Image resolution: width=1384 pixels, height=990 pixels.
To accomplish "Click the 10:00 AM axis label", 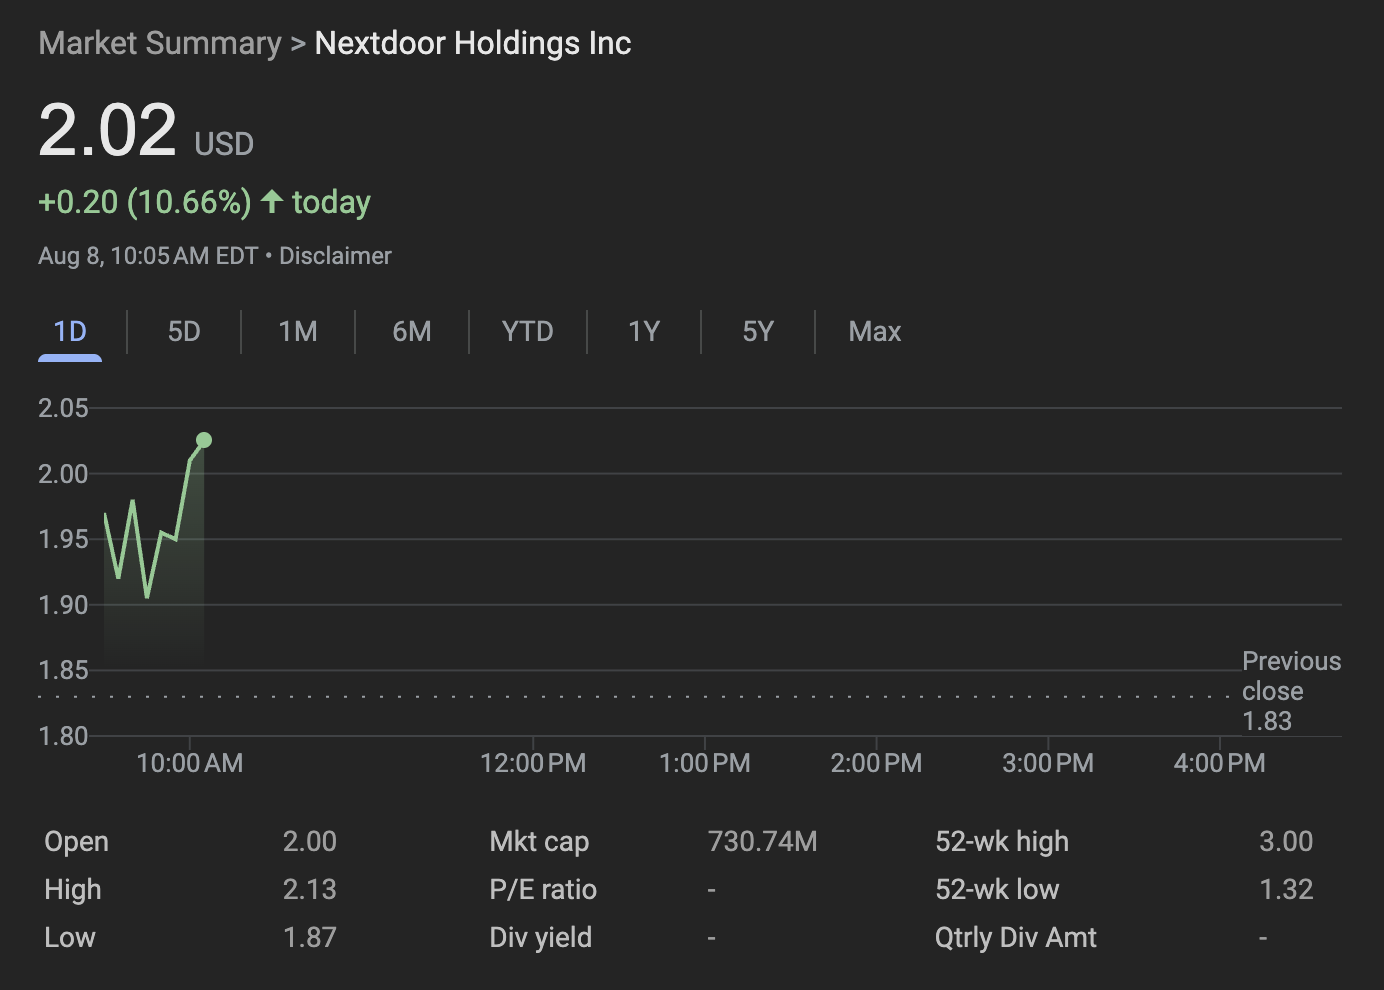I will 190,764.
